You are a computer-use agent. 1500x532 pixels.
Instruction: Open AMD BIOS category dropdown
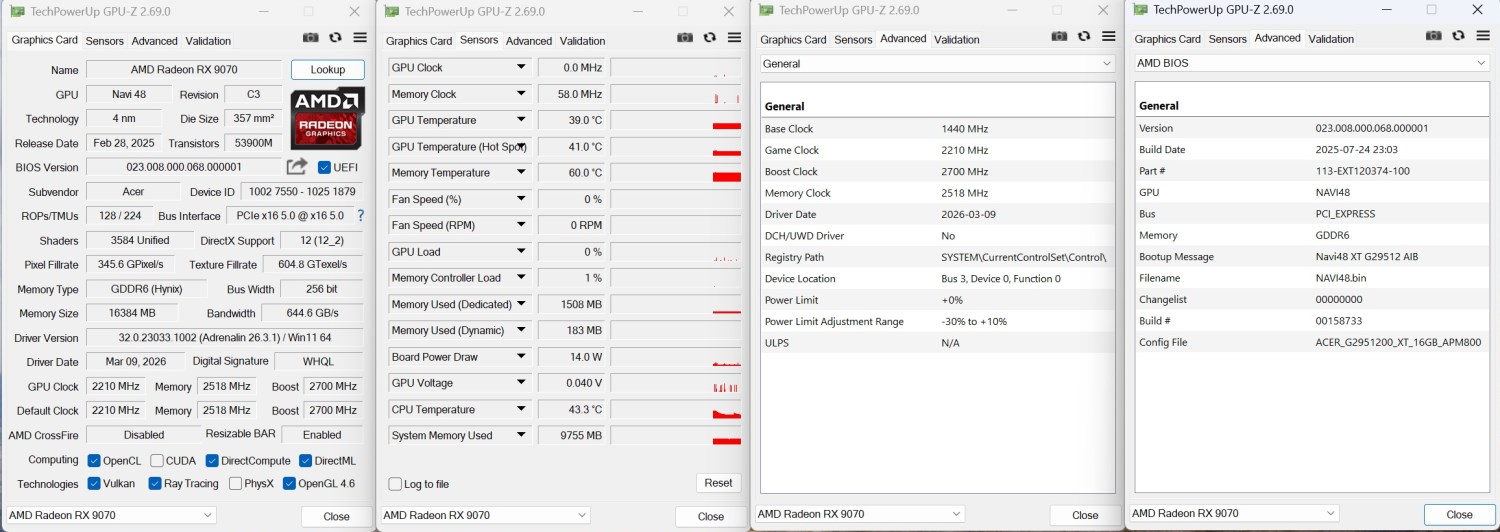click(x=1312, y=62)
